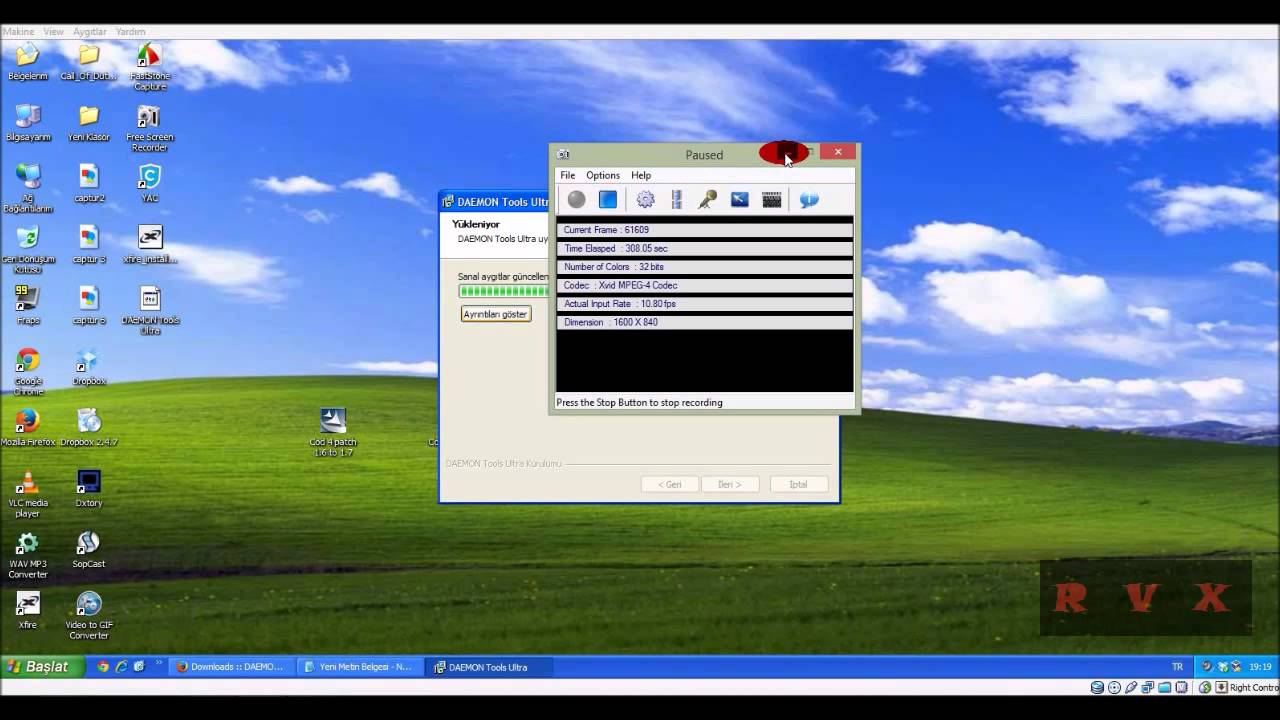This screenshot has width=1280, height=720.
Task: Select the VLC media player desktop shortcut
Action: [x=28, y=494]
